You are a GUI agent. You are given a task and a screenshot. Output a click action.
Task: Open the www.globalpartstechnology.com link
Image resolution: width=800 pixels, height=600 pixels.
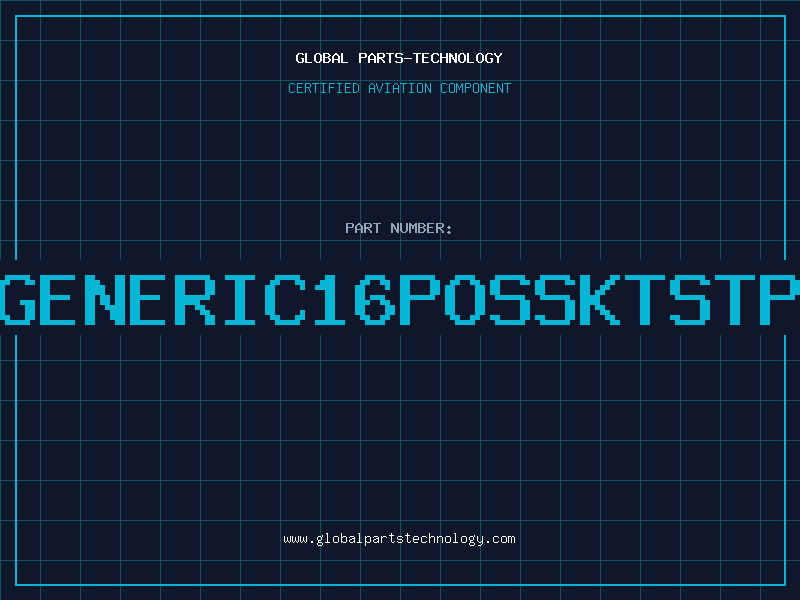coord(399,539)
